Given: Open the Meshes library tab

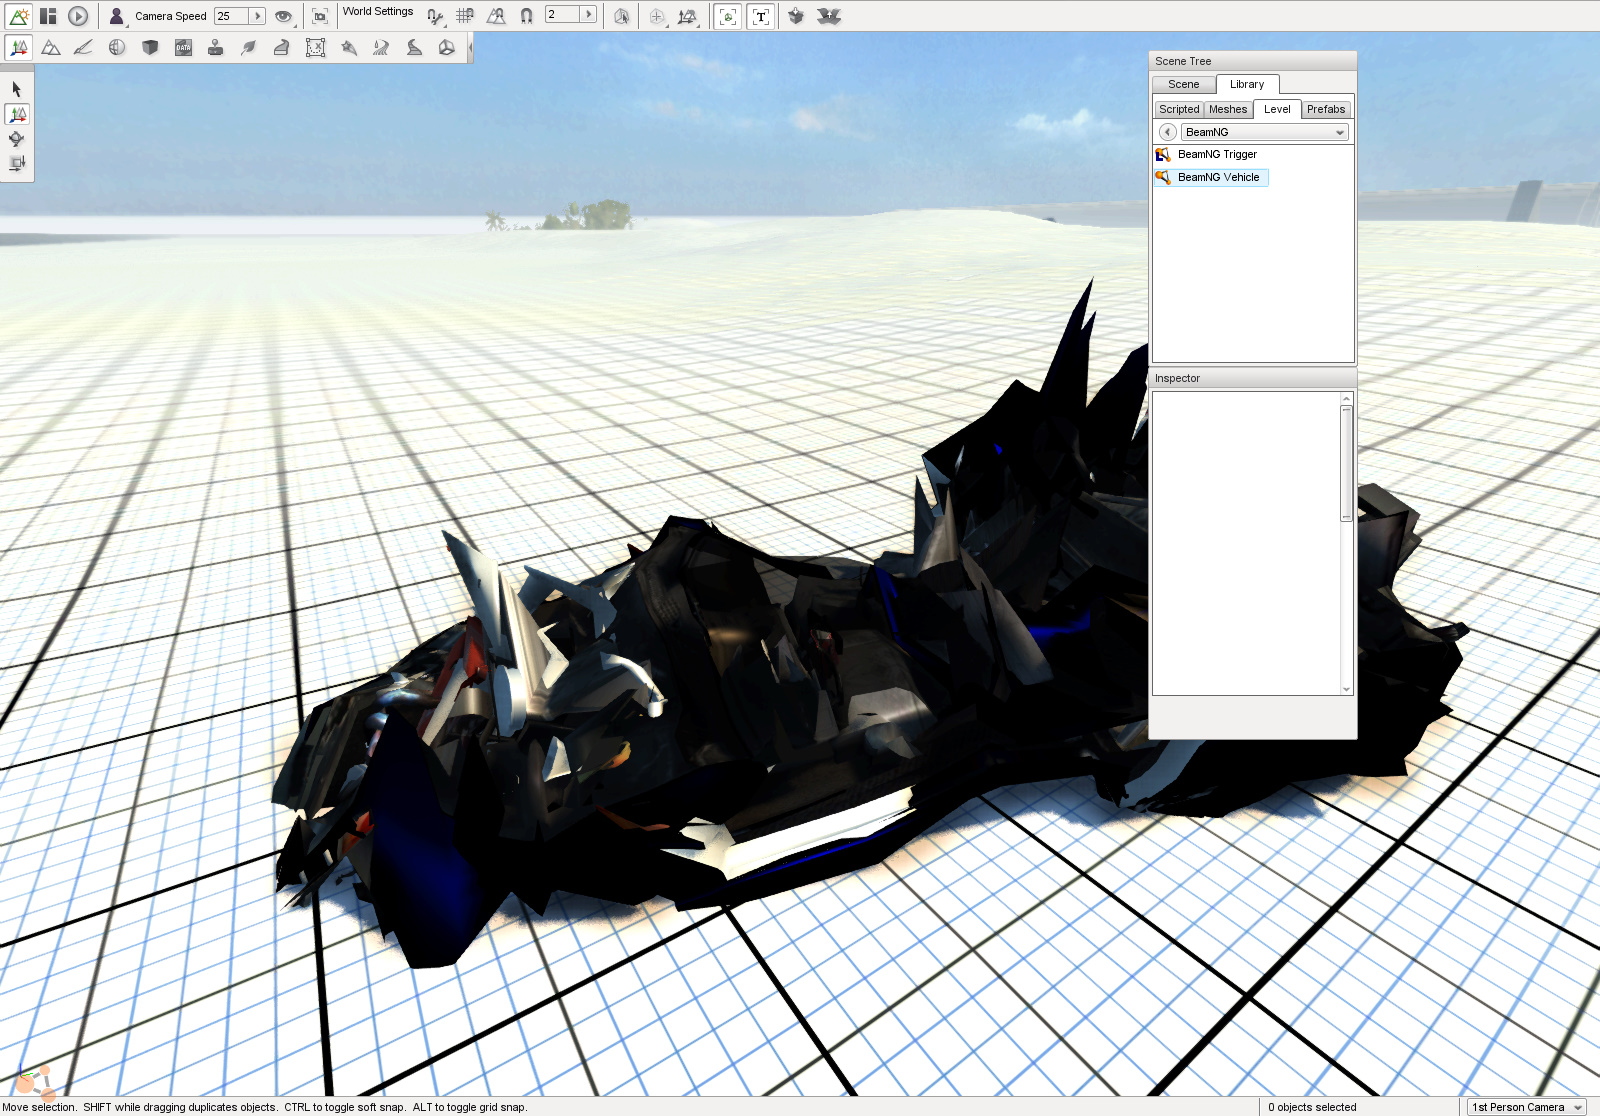Looking at the screenshot, I should [1228, 109].
